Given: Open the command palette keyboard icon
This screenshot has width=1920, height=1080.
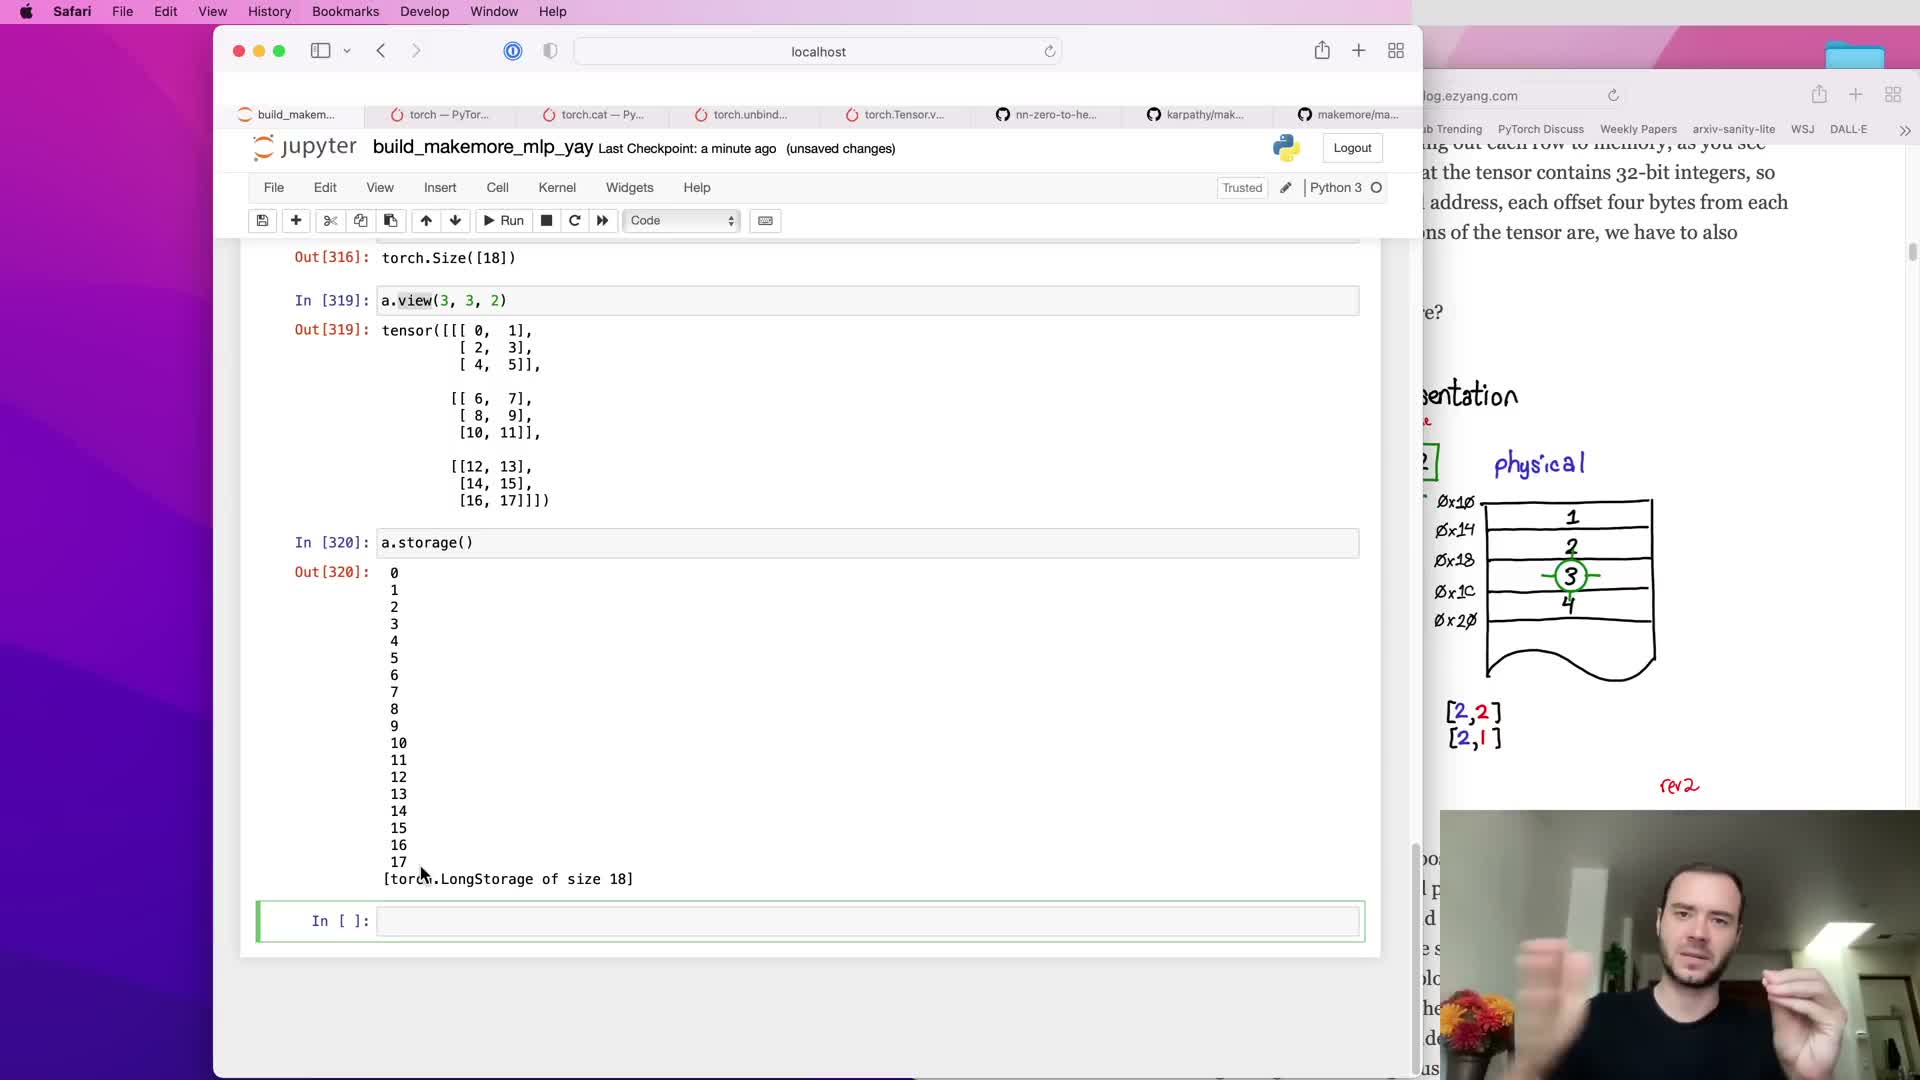Looking at the screenshot, I should tap(765, 220).
